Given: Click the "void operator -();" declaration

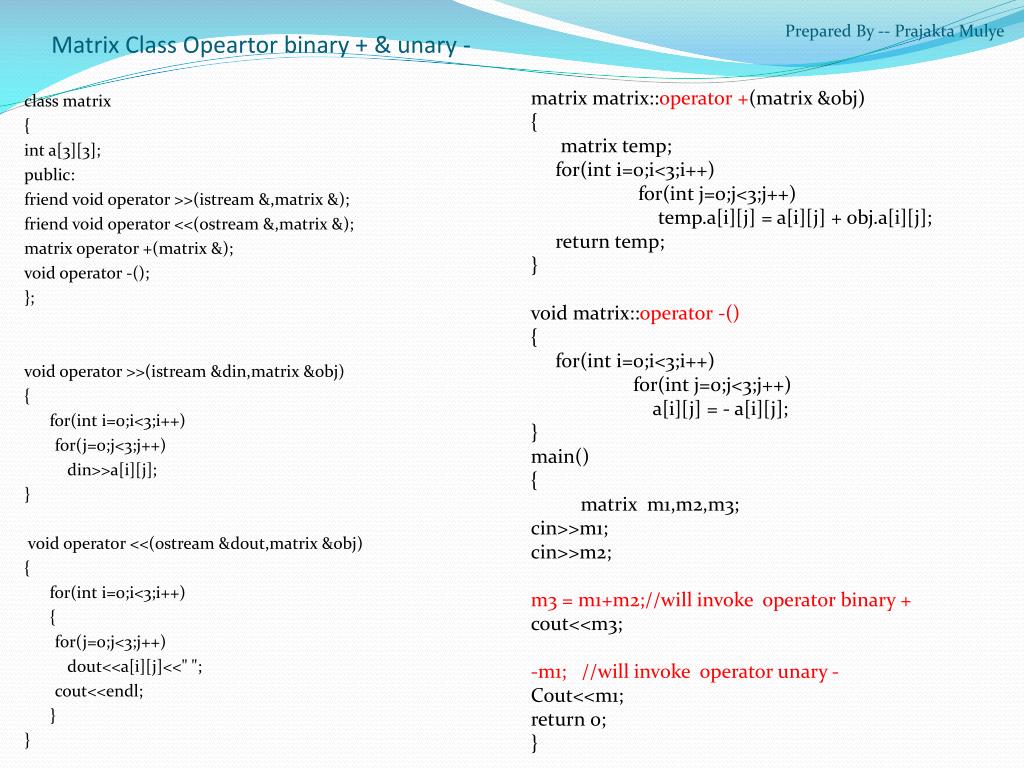Looking at the screenshot, I should coord(87,274).
